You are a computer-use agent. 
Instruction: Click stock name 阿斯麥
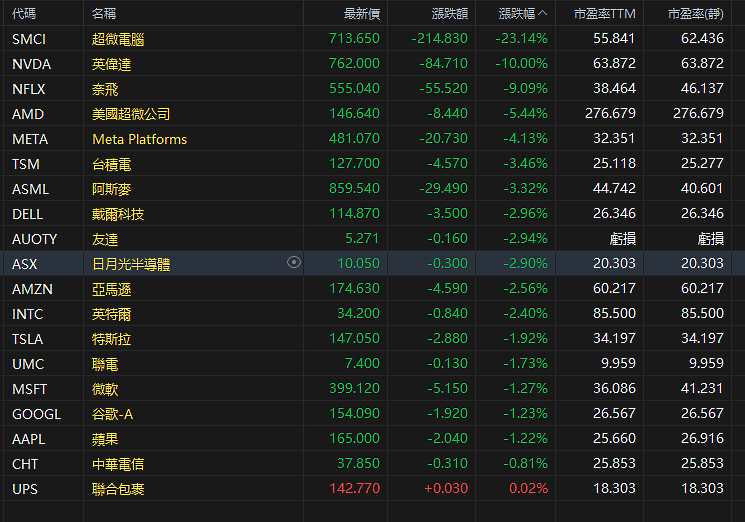coord(111,189)
